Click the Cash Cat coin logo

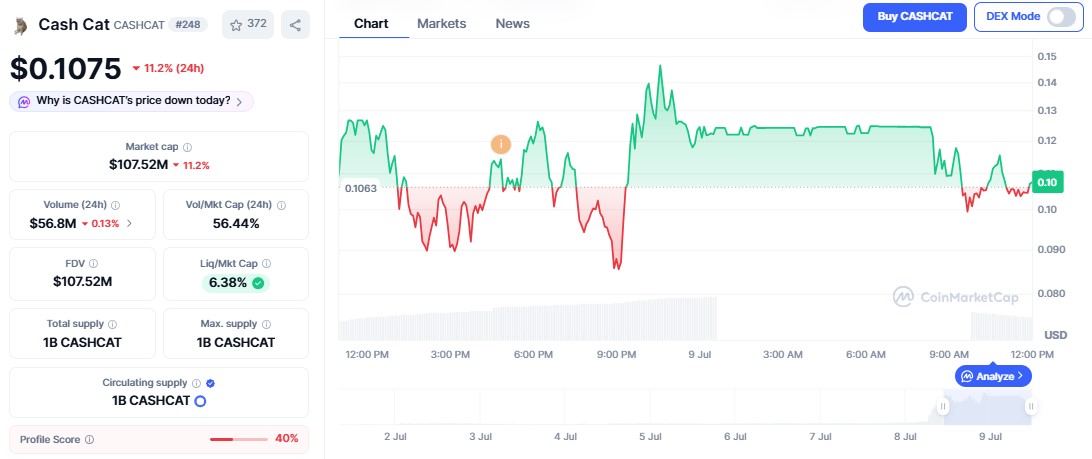pyautogui.click(x=20, y=25)
